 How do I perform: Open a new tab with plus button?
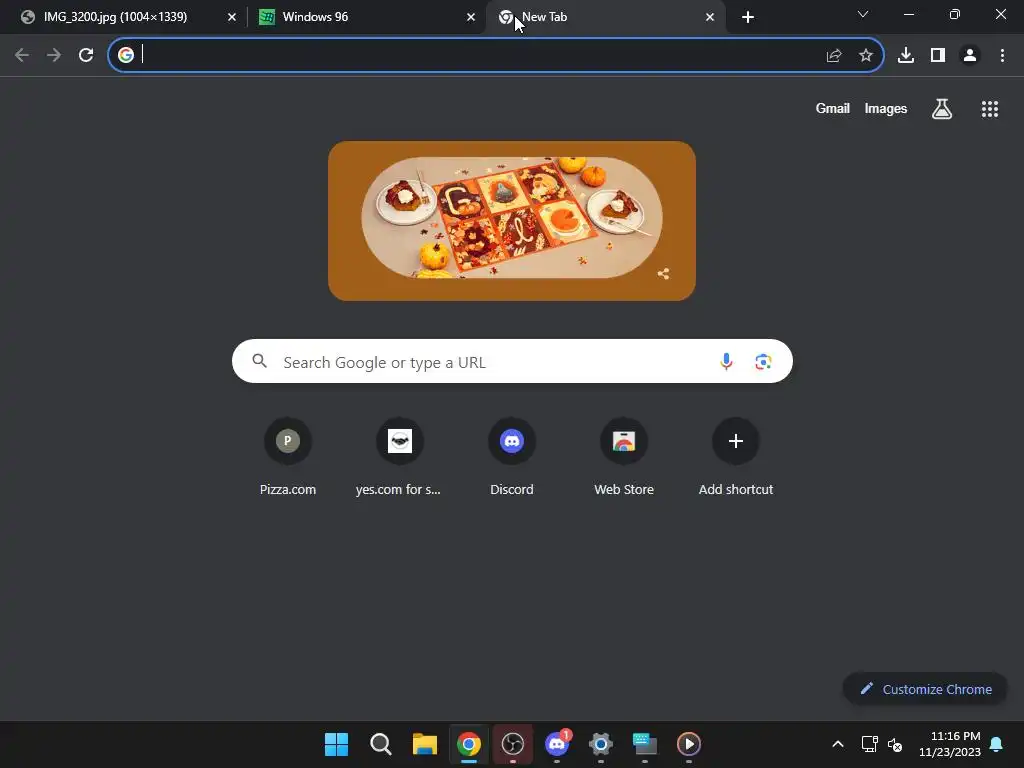click(x=748, y=17)
